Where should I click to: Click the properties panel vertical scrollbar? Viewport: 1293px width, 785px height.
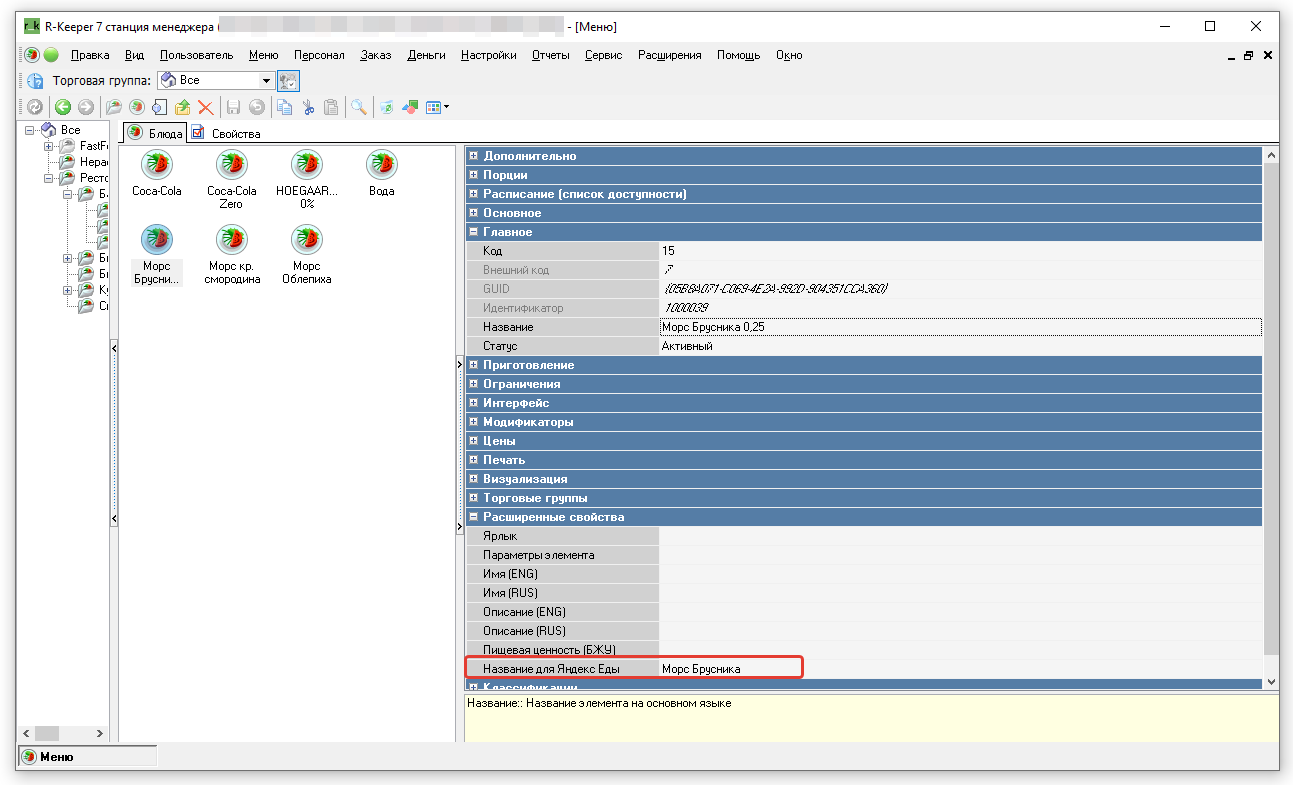tap(1271, 418)
